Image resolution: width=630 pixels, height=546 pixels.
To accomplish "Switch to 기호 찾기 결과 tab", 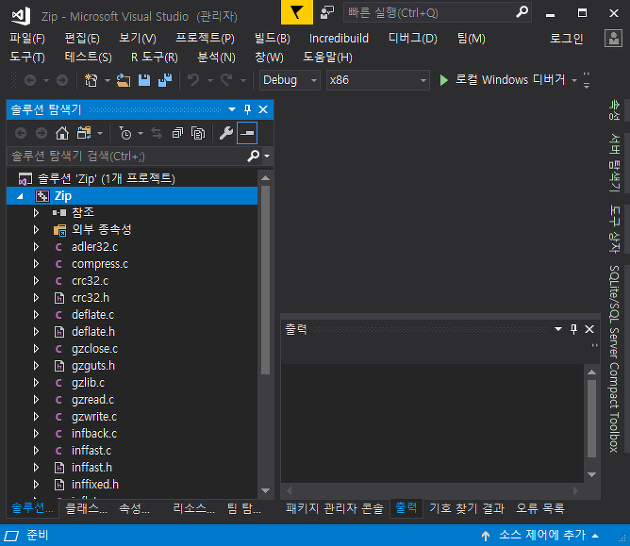I will 466,509.
